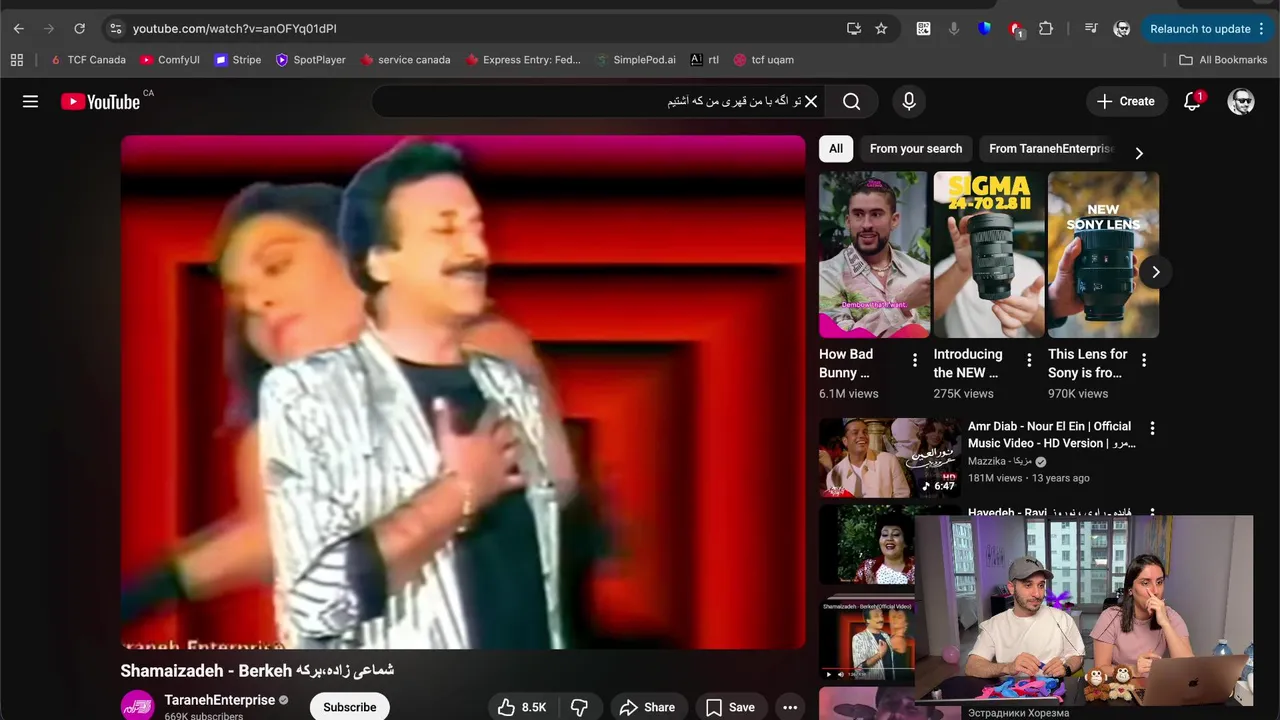The width and height of the screenshot is (1280, 720).
Task: Open options for Introducing the NEW short
Action: (1029, 360)
